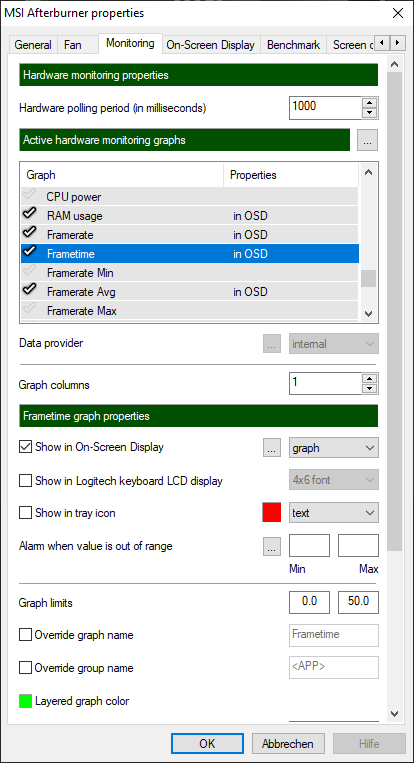Click the red tray icon color swatch

[x=271, y=513]
